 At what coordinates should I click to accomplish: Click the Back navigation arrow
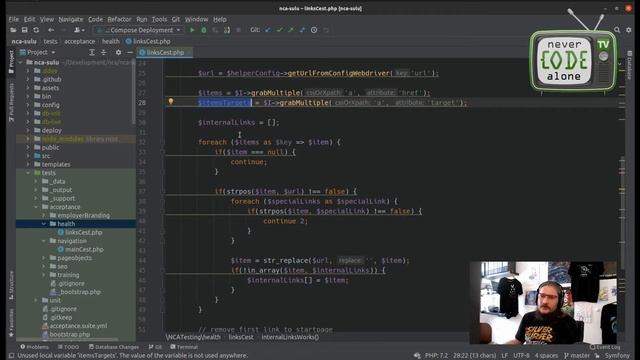click(x=51, y=30)
